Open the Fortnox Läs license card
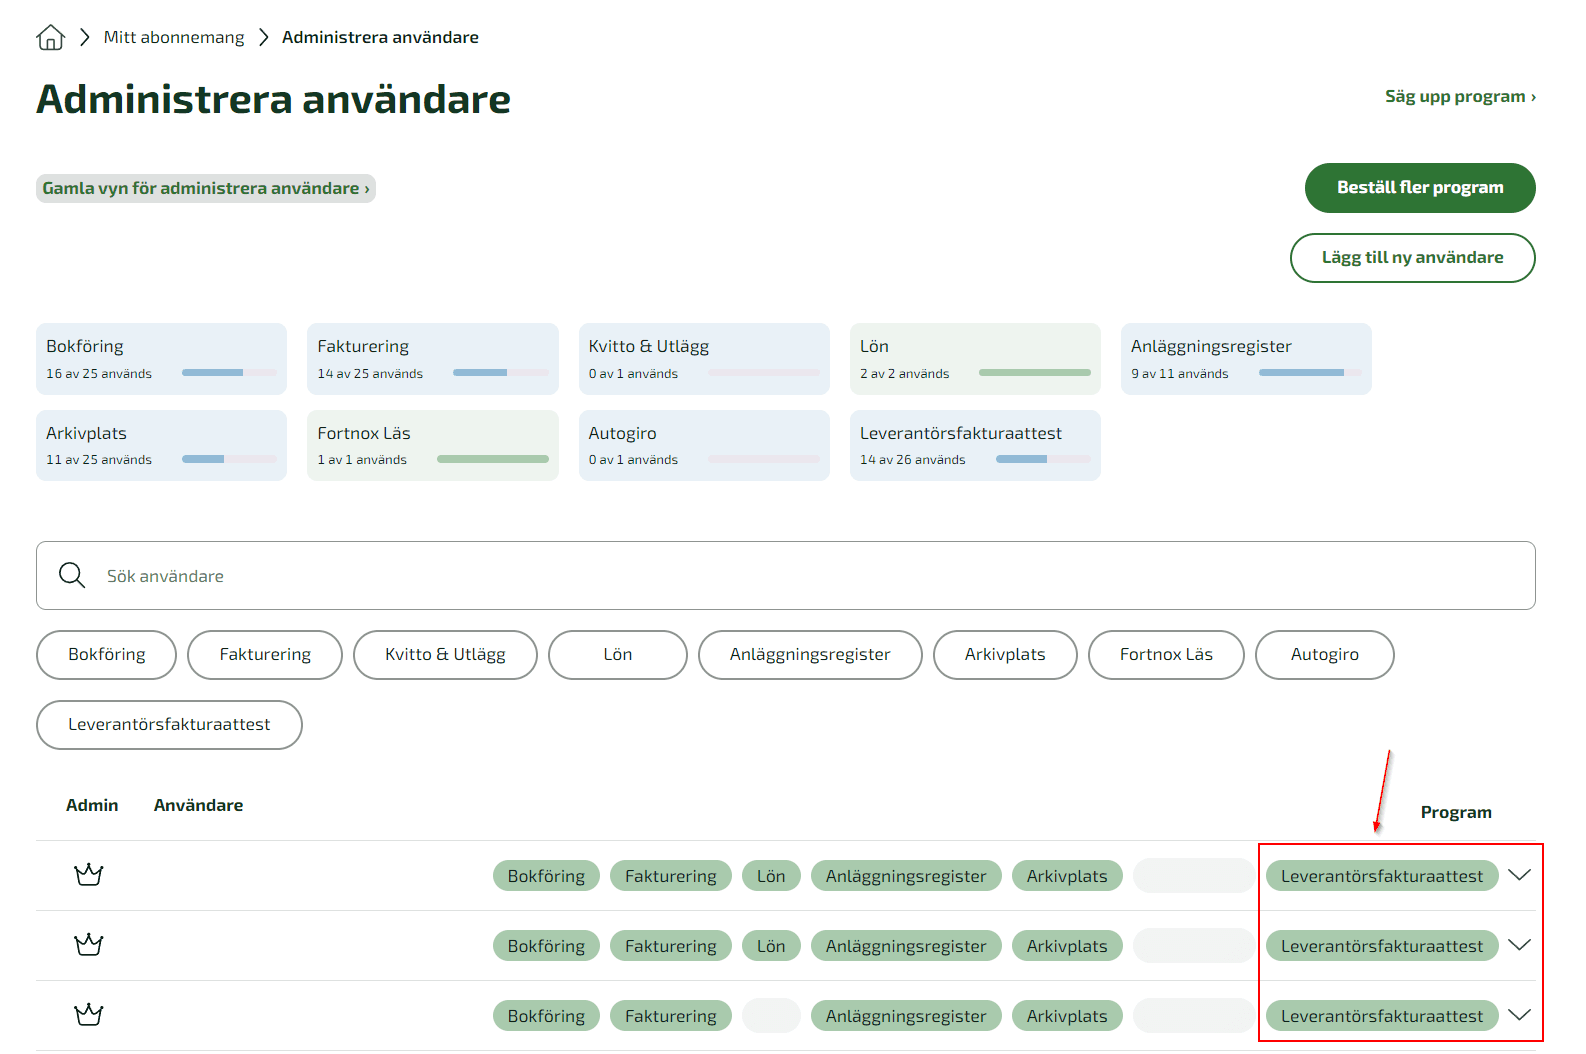1586x1054 pixels. click(432, 445)
